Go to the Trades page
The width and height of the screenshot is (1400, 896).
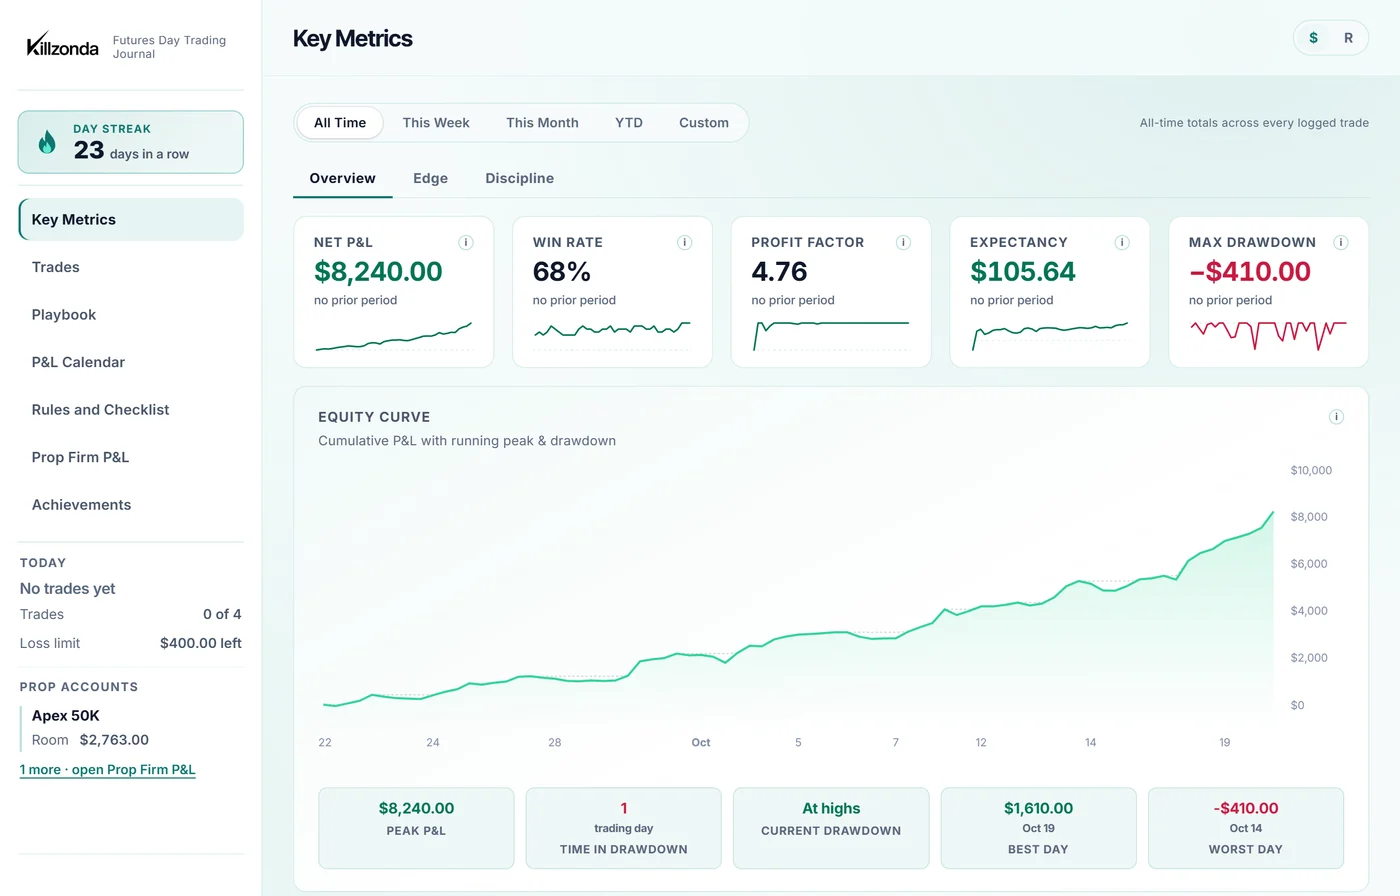tap(131, 267)
